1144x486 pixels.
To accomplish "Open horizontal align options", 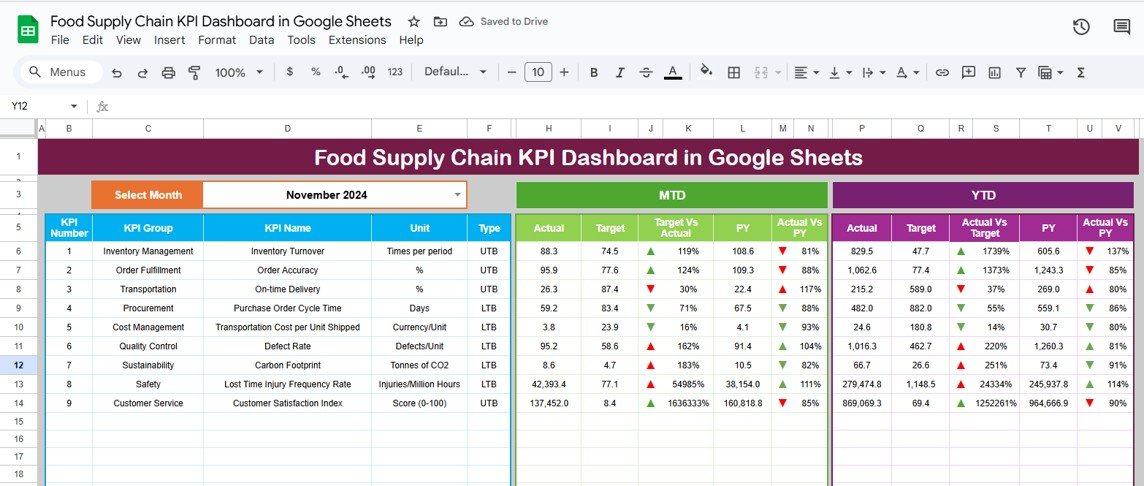I will [x=806, y=72].
